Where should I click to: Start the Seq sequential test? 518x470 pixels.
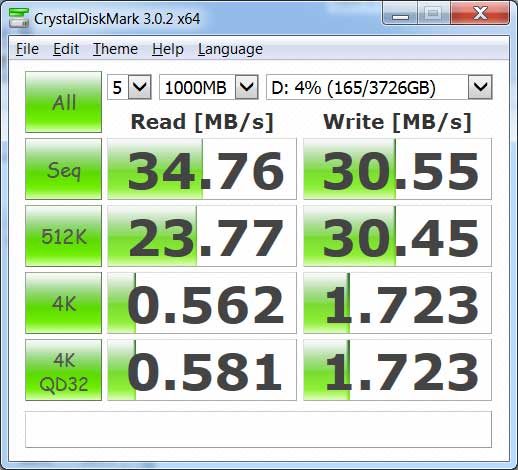click(63, 169)
